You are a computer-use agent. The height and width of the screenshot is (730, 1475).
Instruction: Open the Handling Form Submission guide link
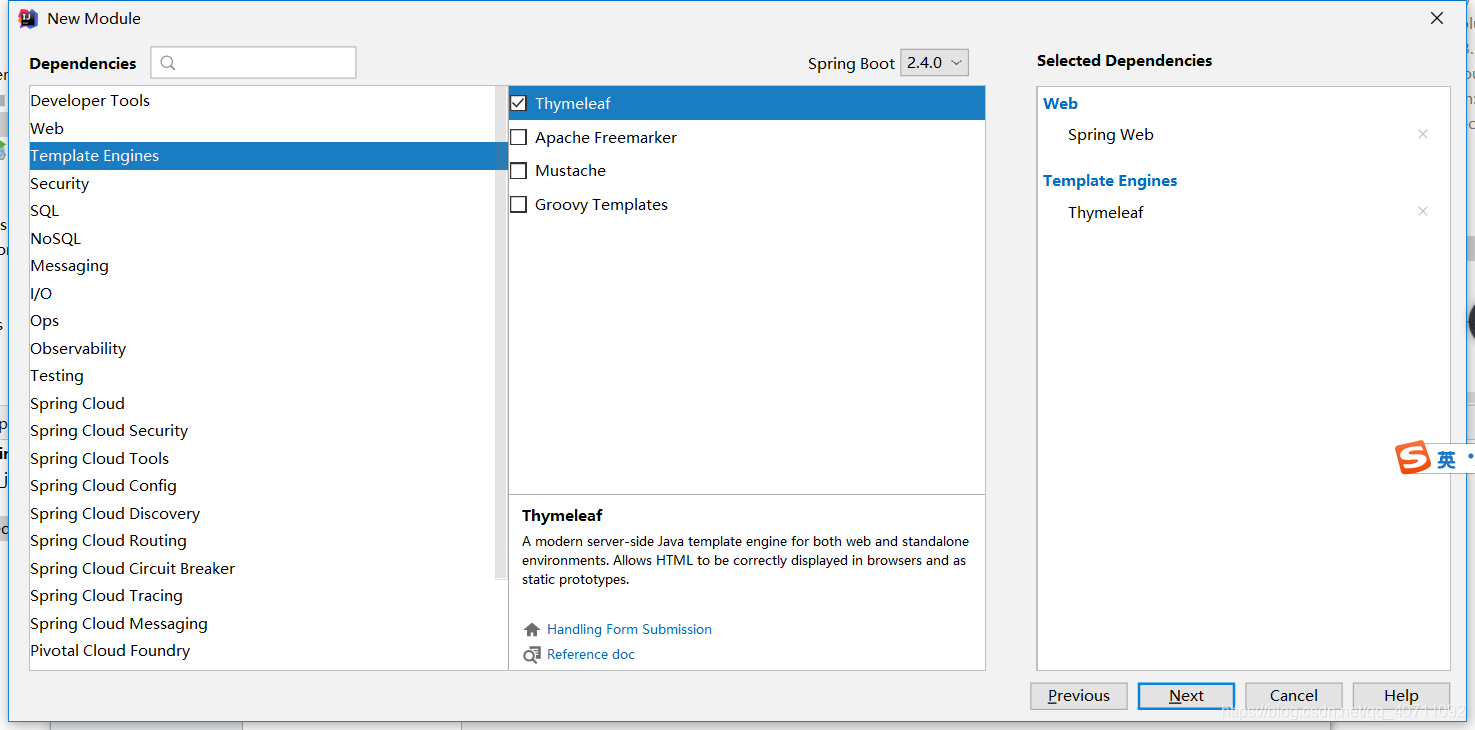[x=629, y=629]
